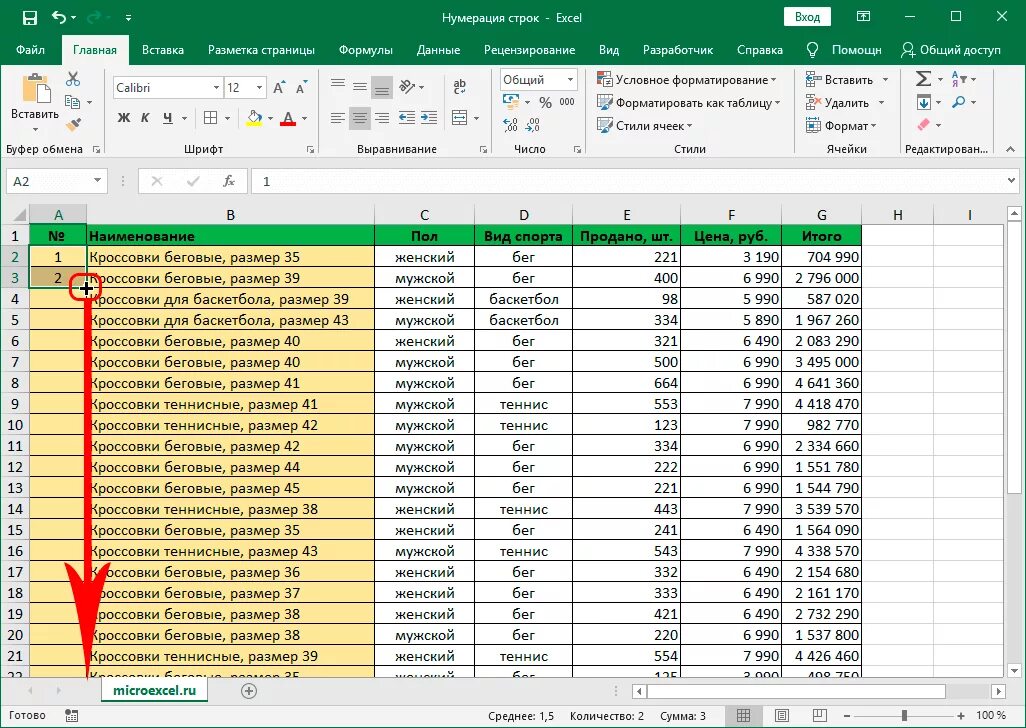Merge and center cells icon
The height and width of the screenshot is (728, 1026).
460,118
